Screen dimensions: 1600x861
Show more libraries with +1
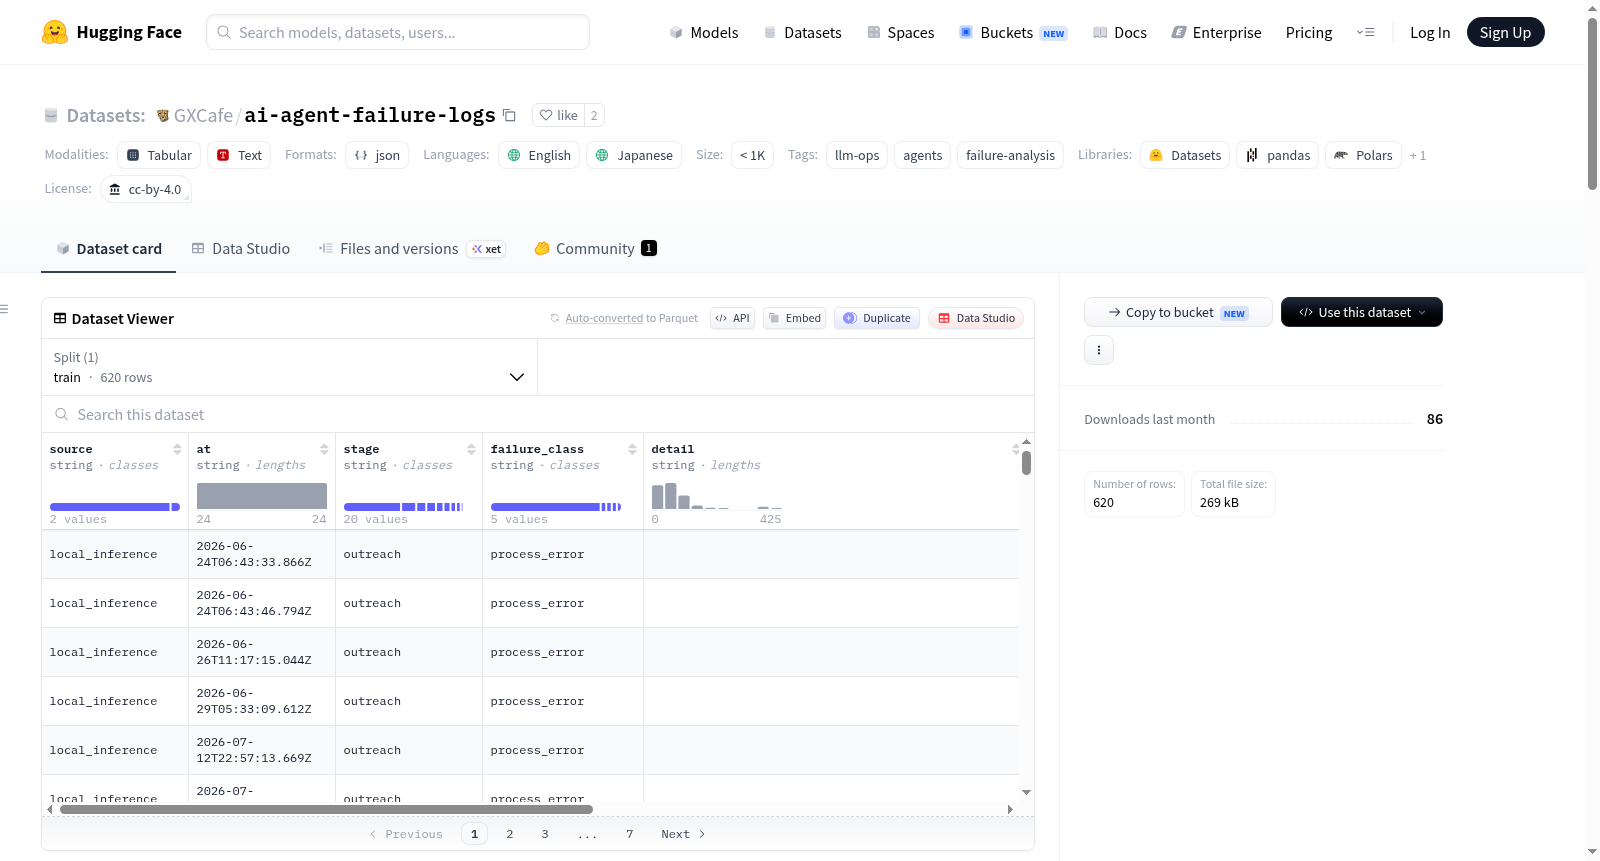pos(1417,155)
